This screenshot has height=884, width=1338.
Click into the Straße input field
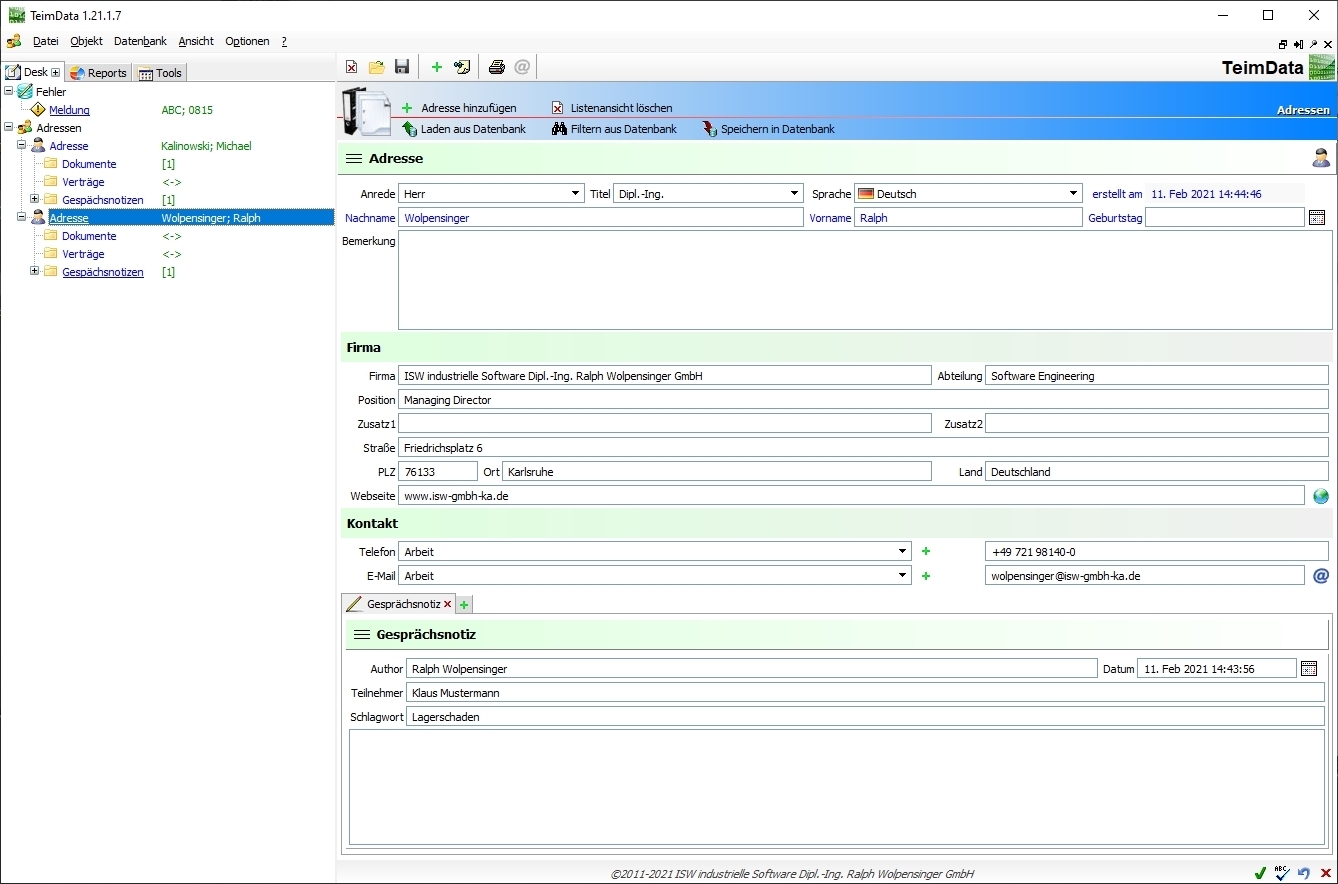862,448
